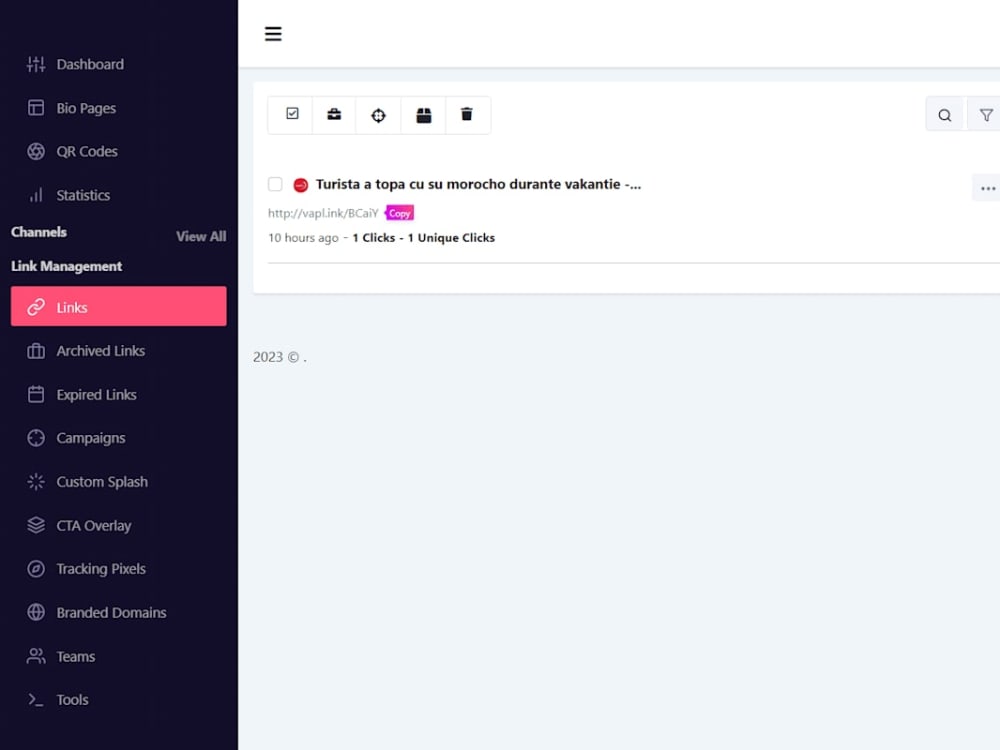Image resolution: width=1000 pixels, height=750 pixels.
Task: Open the filter dropdown
Action: 986,114
